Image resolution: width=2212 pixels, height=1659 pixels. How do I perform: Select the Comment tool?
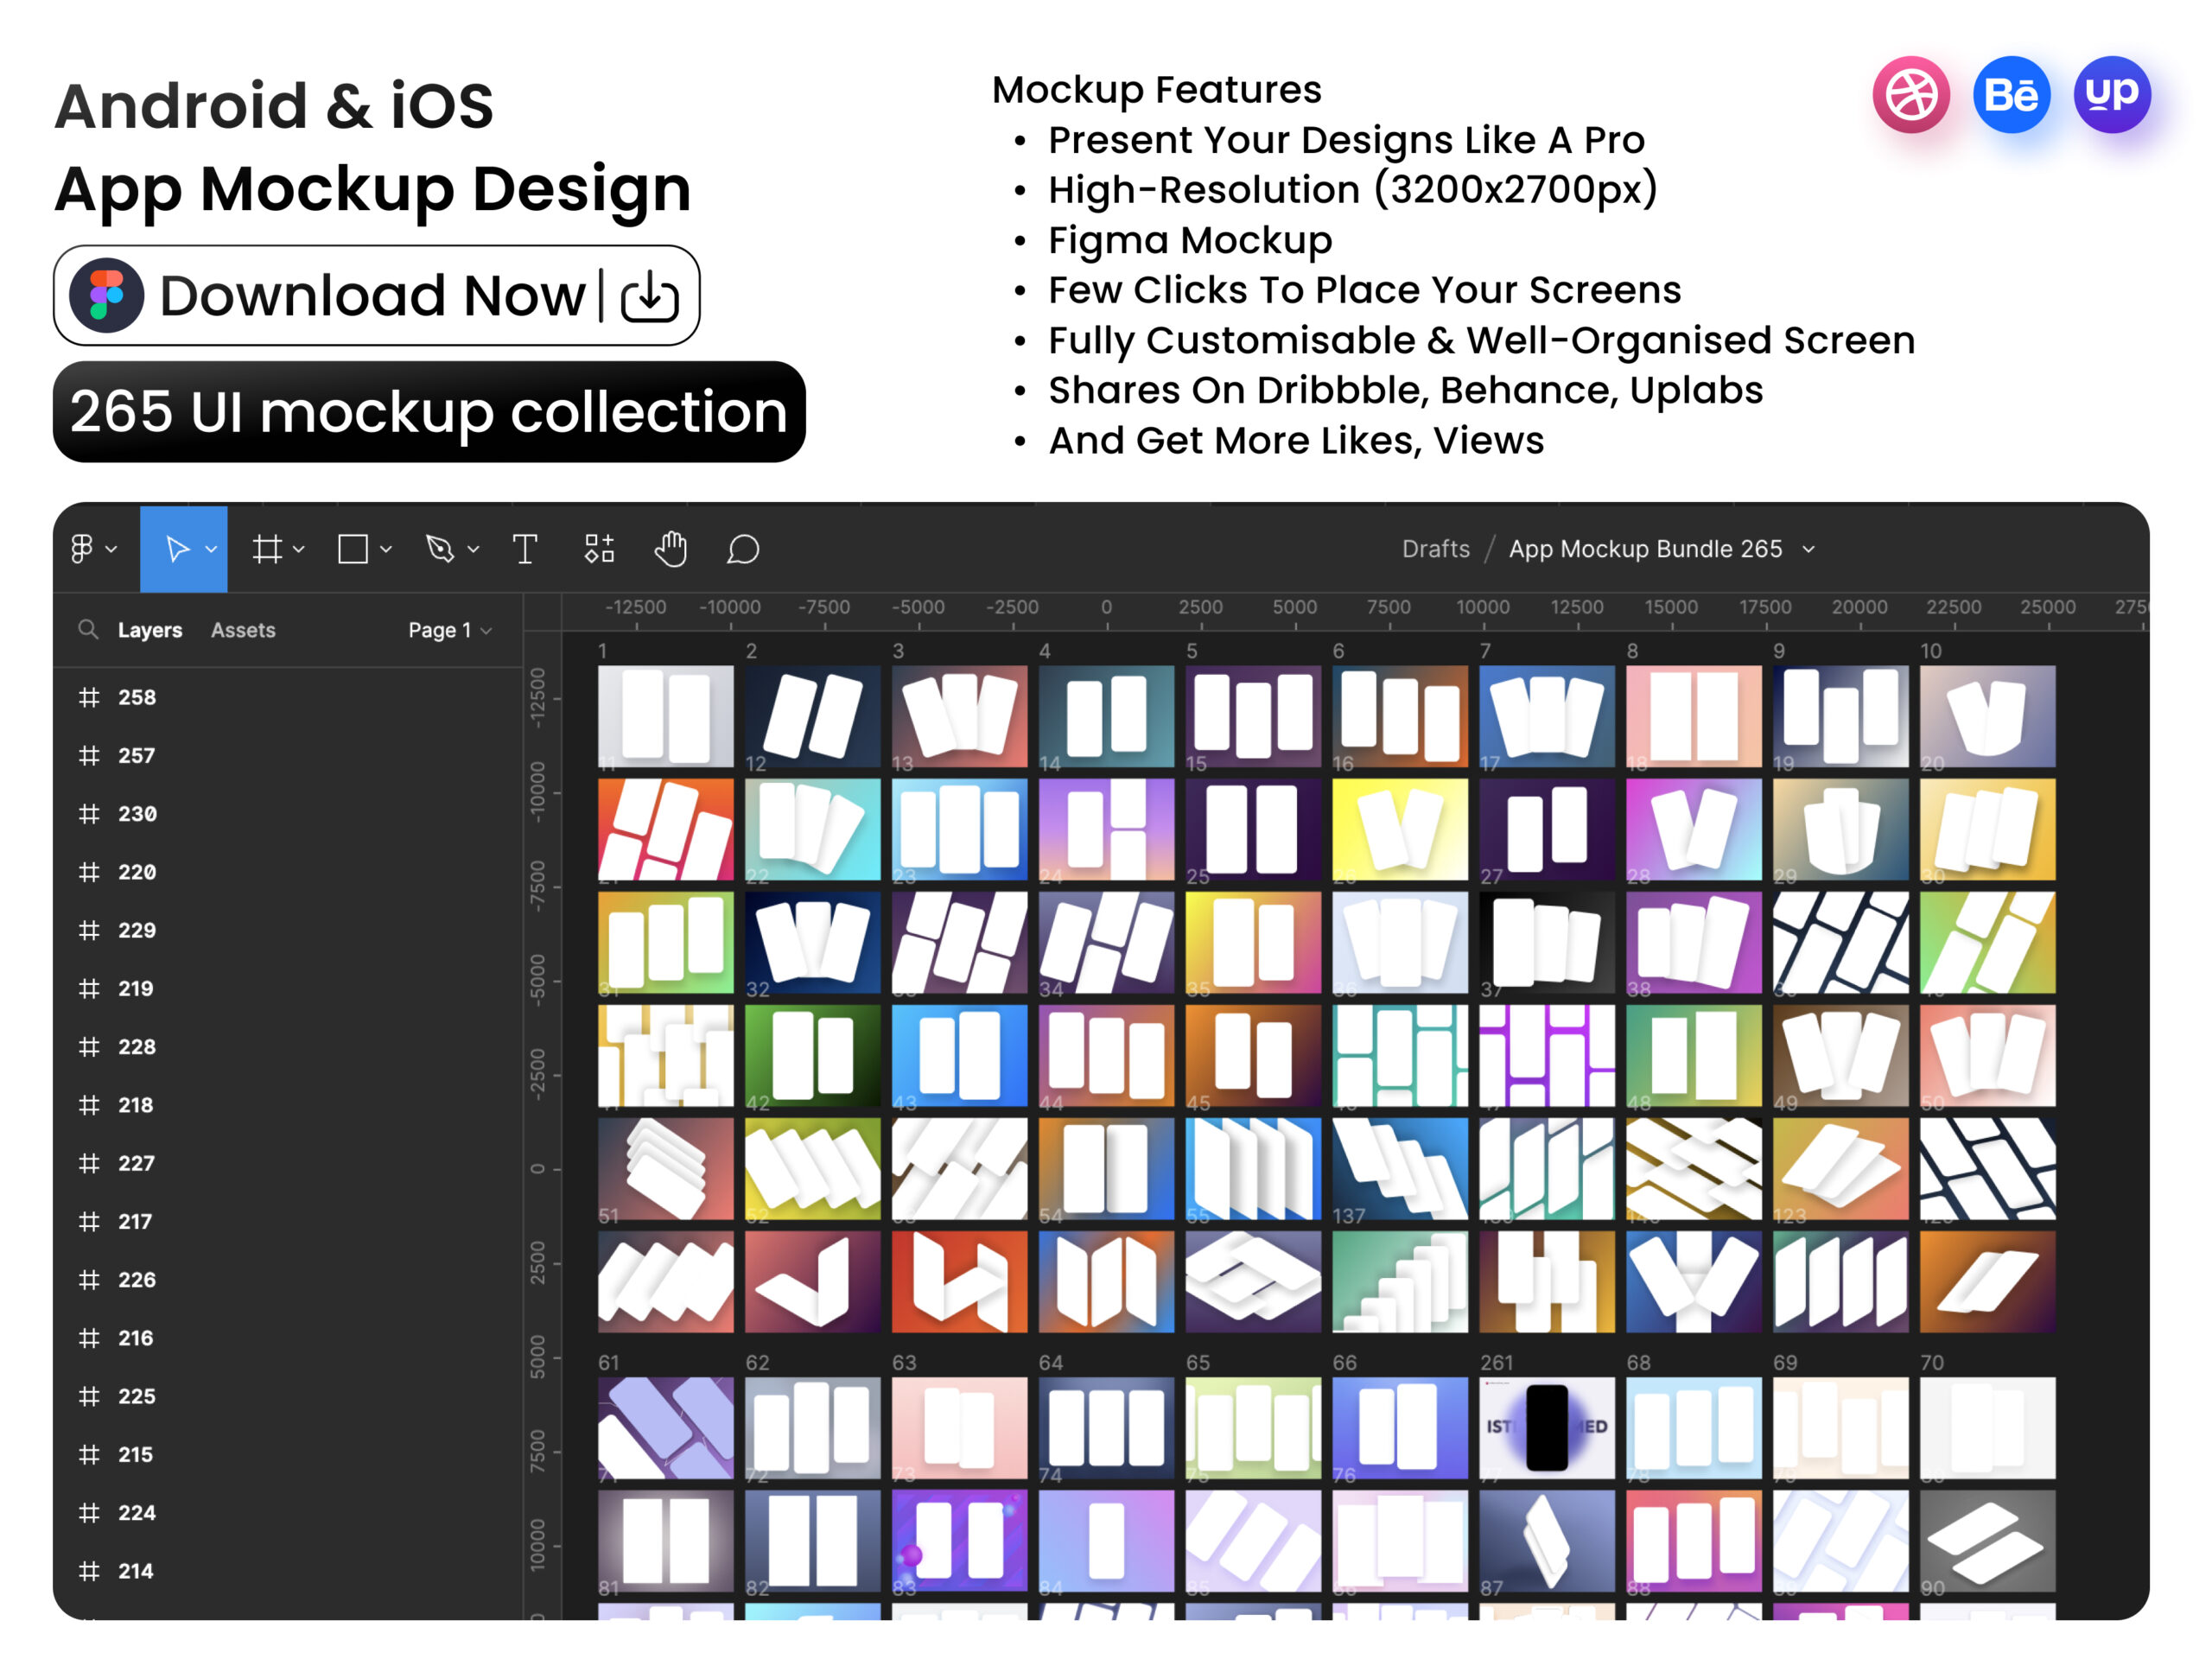pyautogui.click(x=743, y=549)
